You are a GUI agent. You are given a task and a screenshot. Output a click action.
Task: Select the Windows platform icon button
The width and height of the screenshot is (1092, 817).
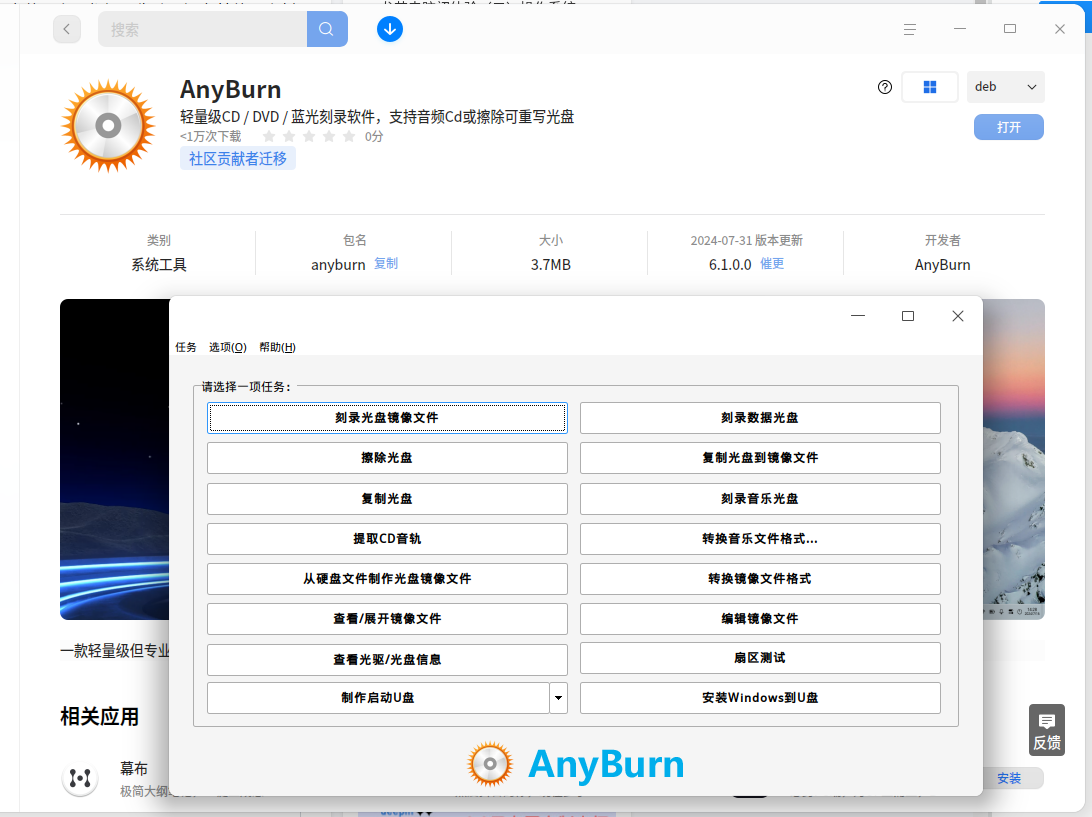click(930, 87)
